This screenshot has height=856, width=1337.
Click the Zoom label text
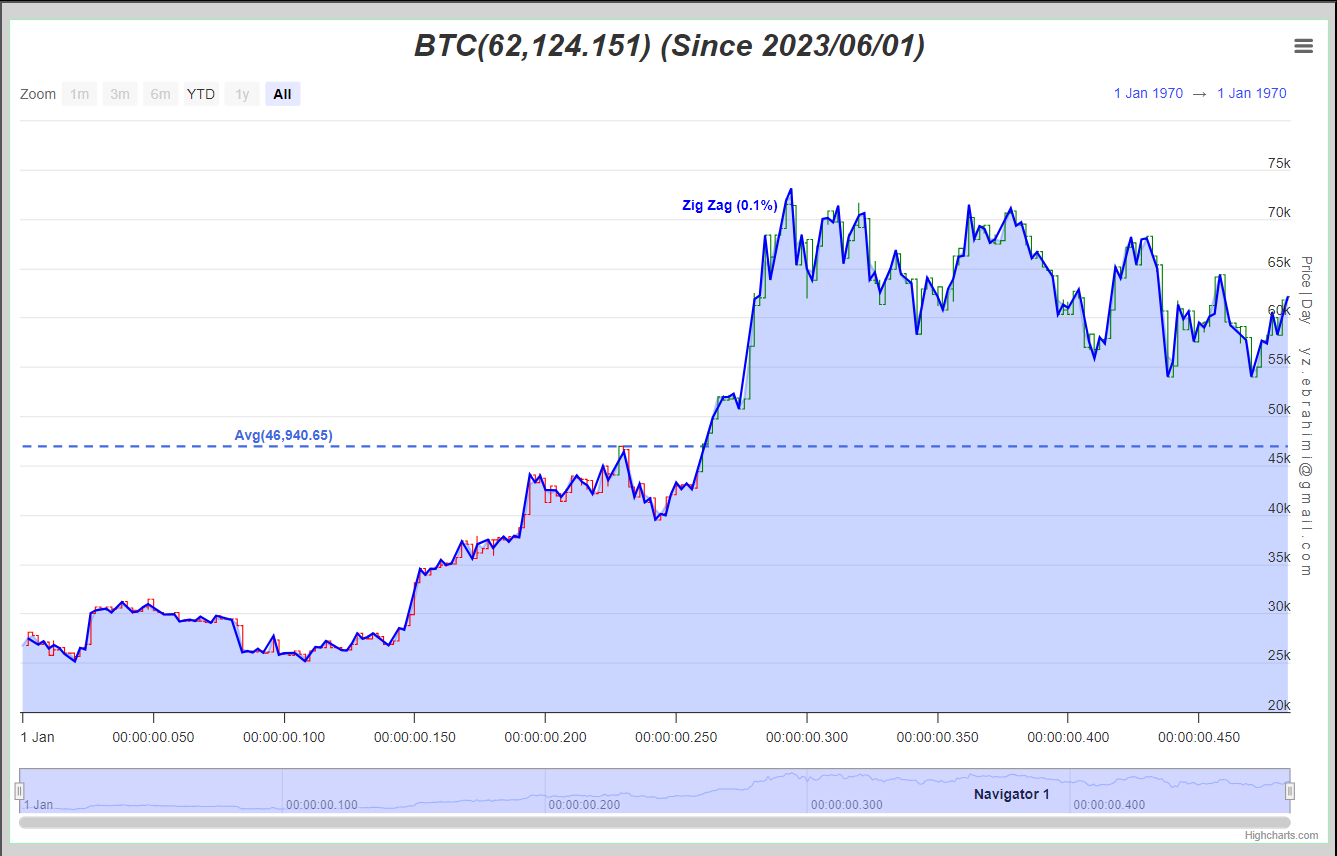[38, 94]
